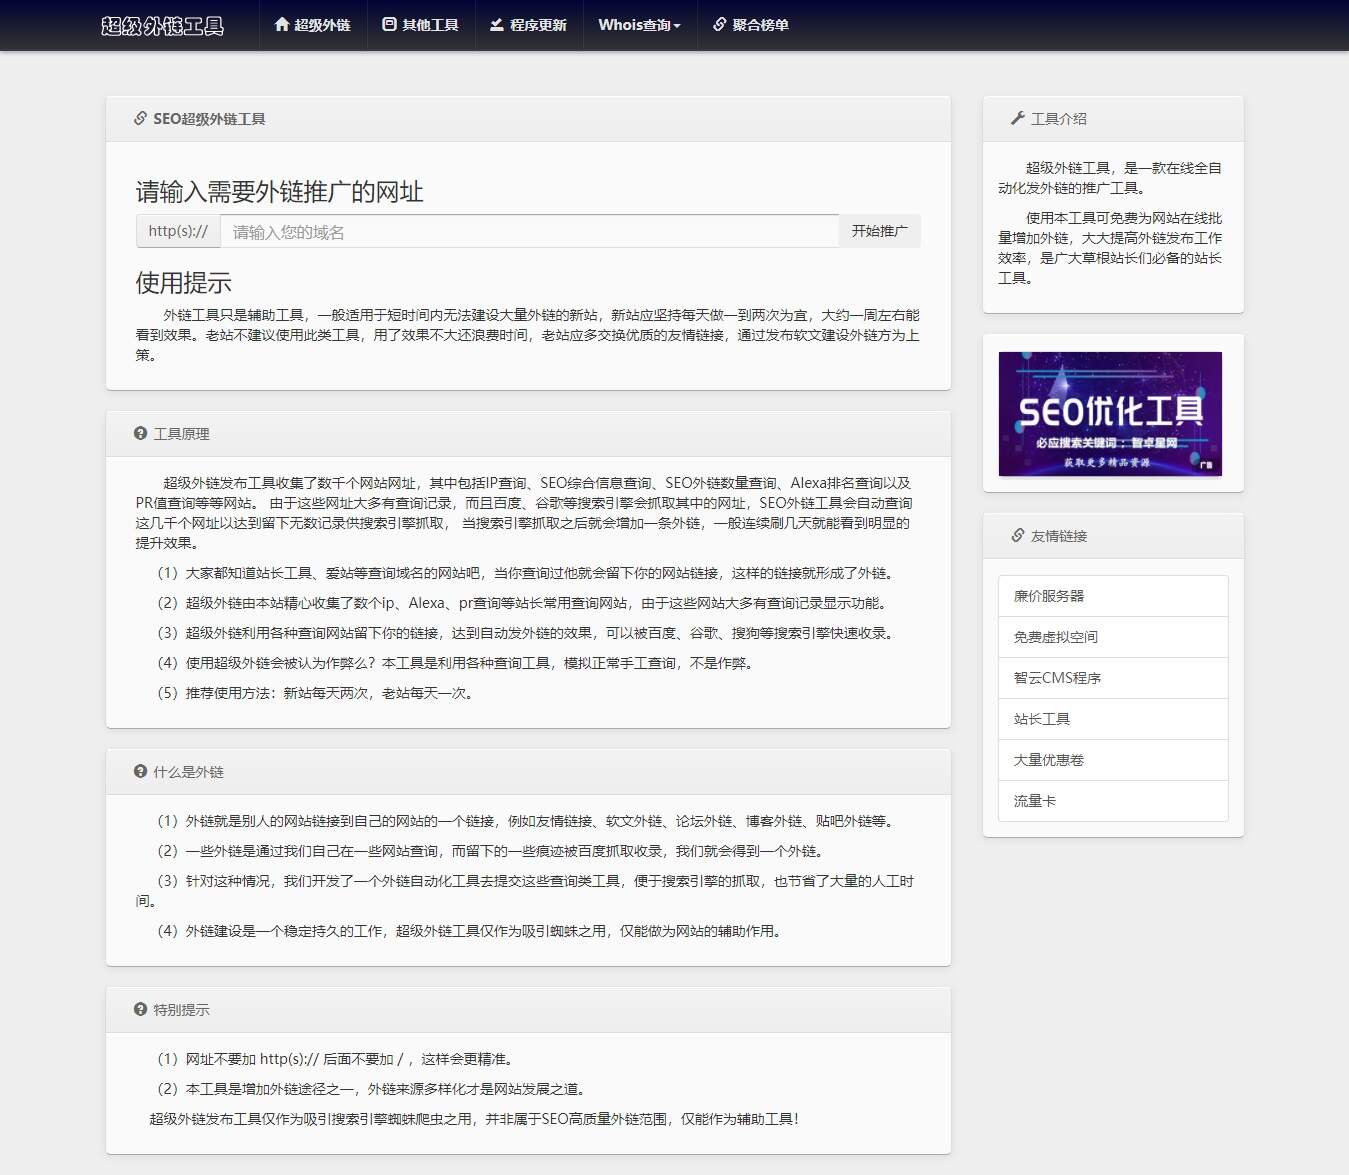1349x1175 pixels.
Task: Click the domain input field
Action: point(530,231)
